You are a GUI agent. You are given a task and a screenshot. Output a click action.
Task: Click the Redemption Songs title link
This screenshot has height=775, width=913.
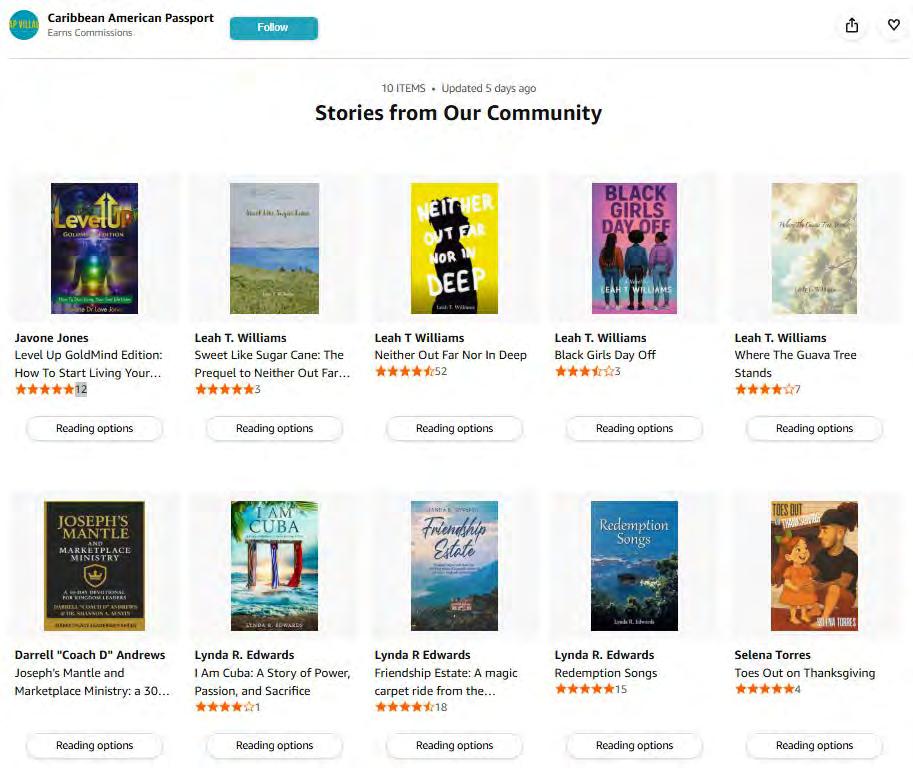coord(605,673)
